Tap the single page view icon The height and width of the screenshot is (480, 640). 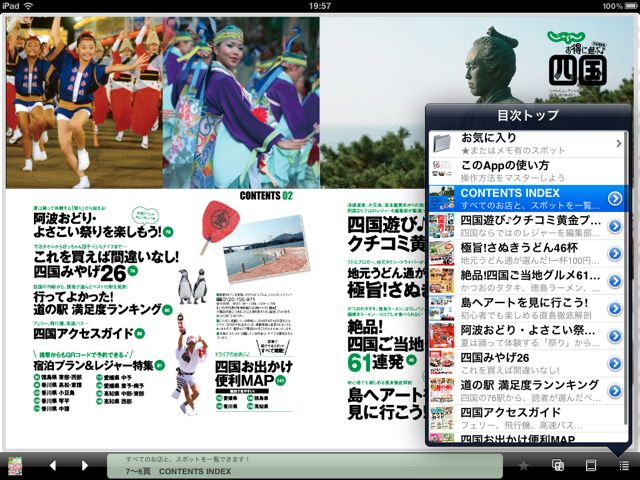[x=590, y=465]
